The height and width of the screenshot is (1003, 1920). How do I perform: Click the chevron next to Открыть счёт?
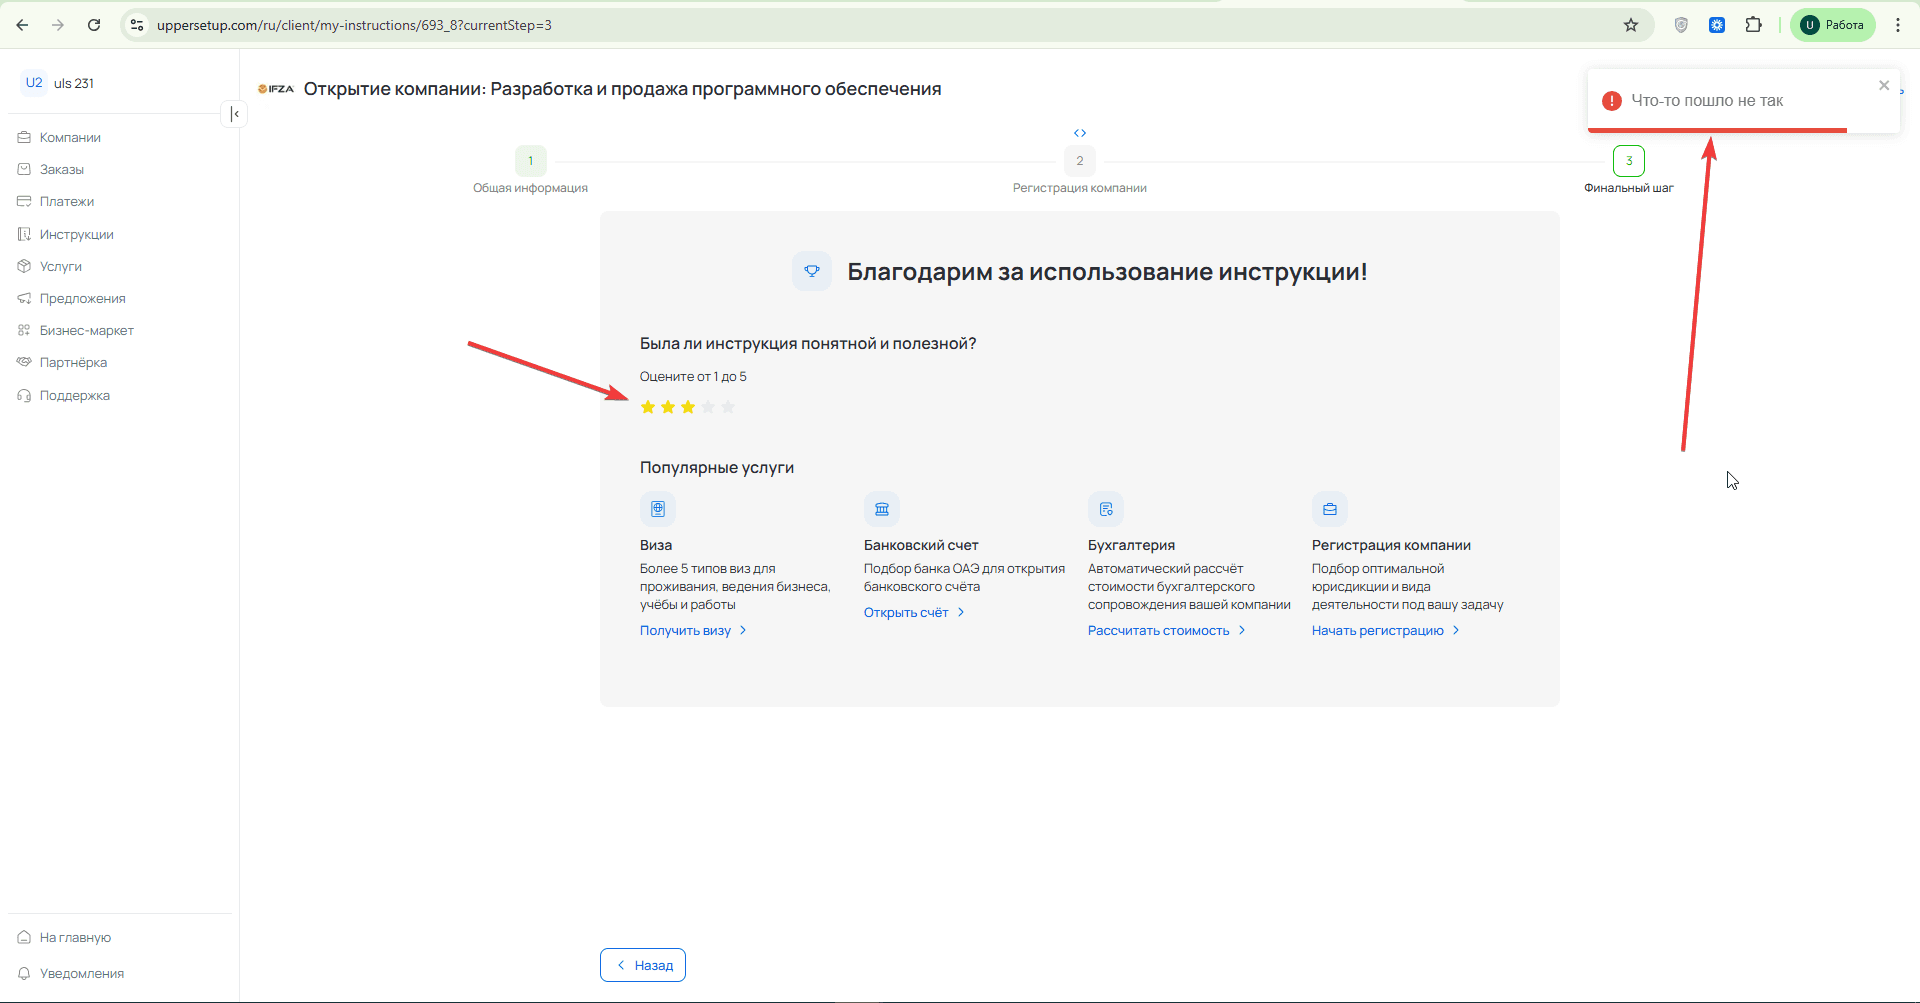[x=961, y=612]
